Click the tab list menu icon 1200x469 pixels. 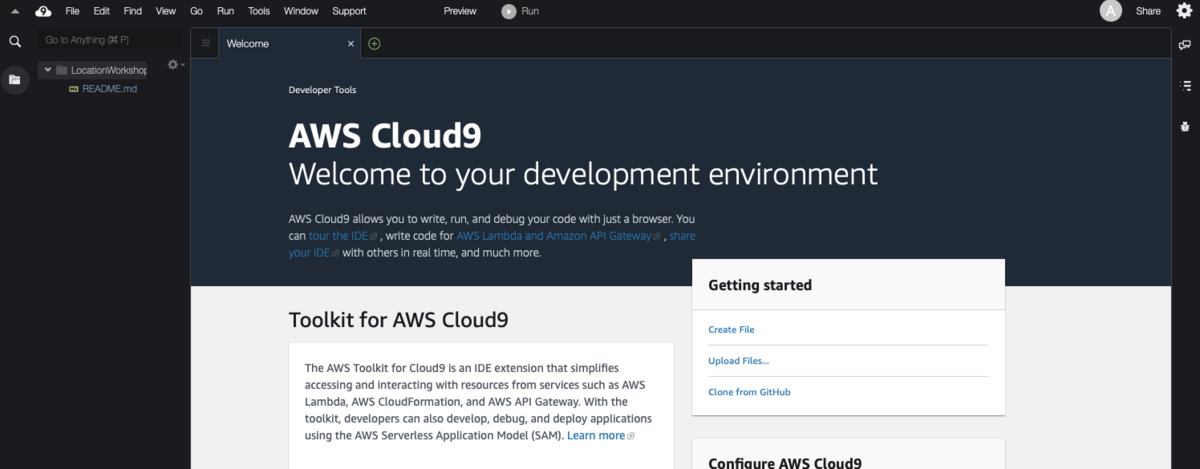[x=206, y=44]
